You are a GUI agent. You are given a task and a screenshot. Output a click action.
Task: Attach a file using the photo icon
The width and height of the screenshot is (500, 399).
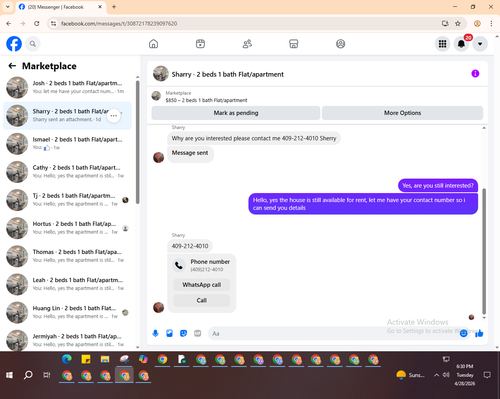[x=169, y=333]
